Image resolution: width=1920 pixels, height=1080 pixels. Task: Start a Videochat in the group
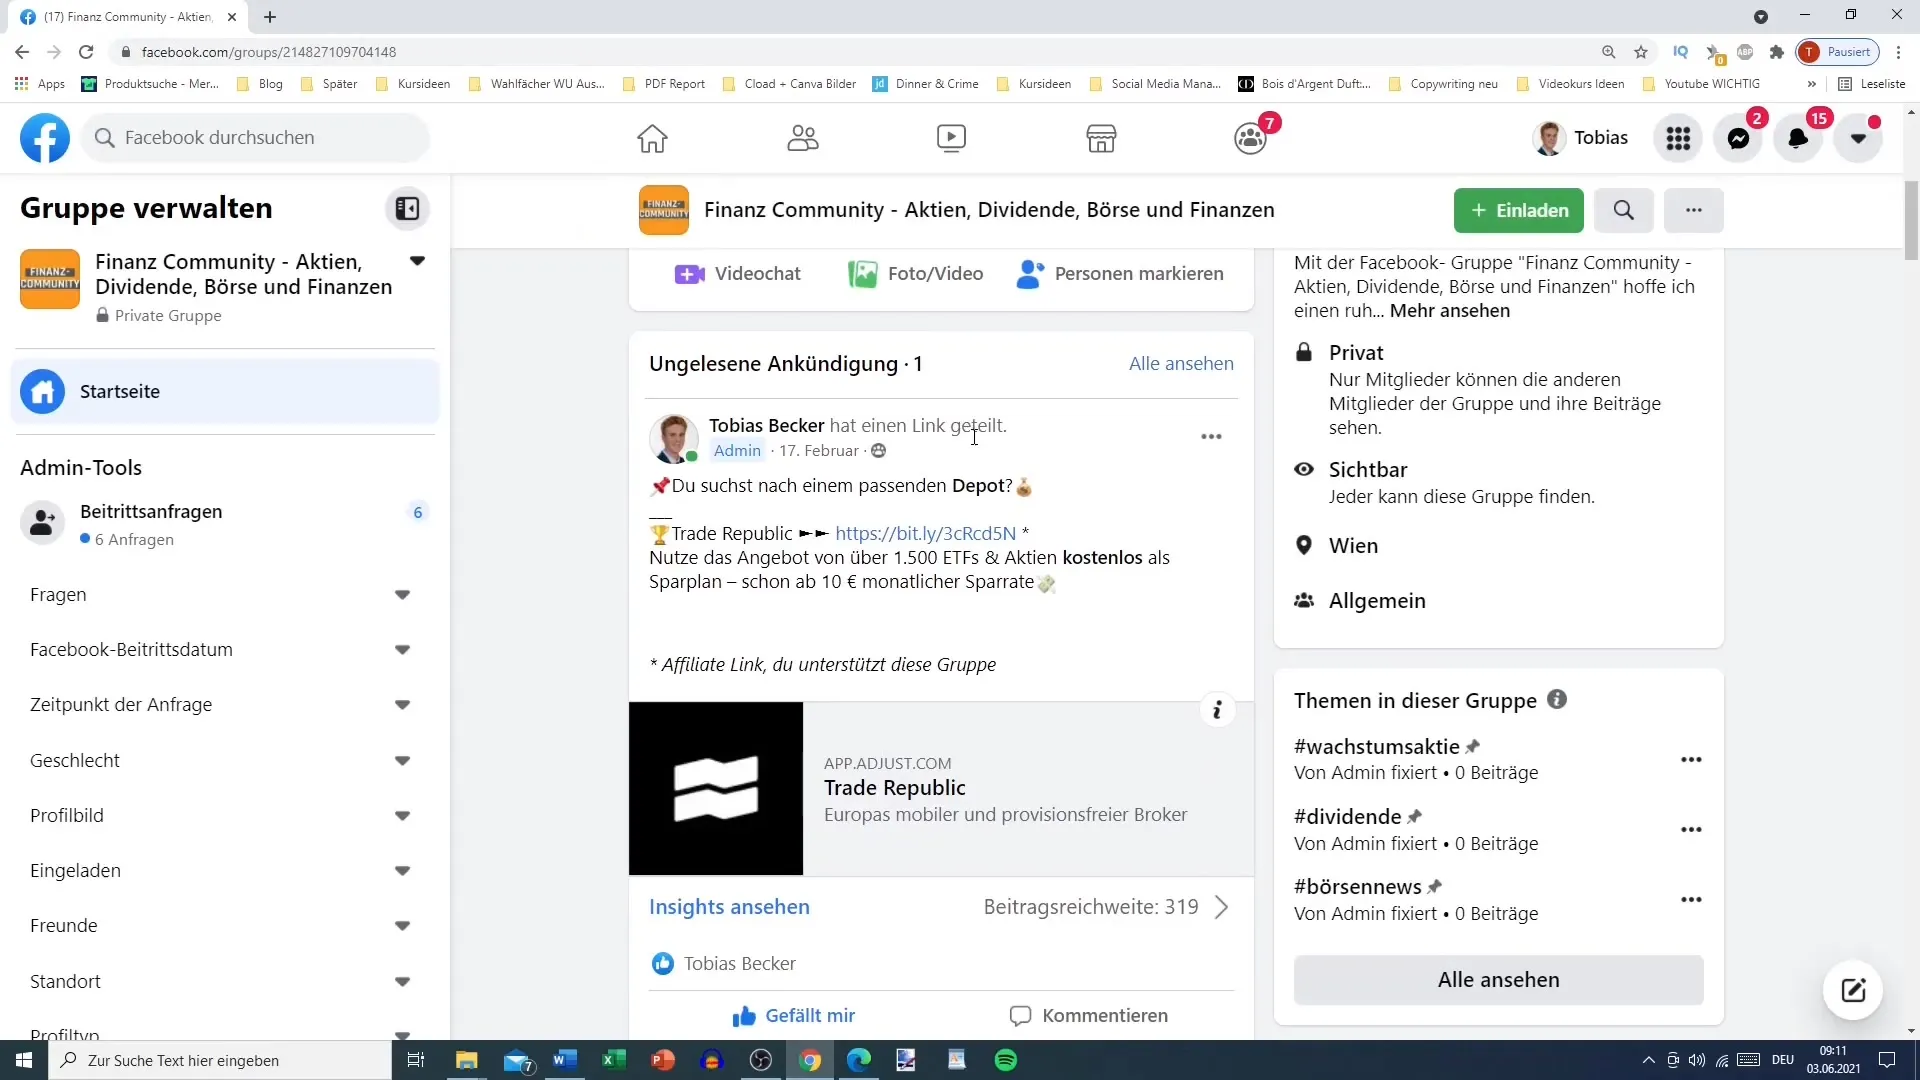pos(738,274)
